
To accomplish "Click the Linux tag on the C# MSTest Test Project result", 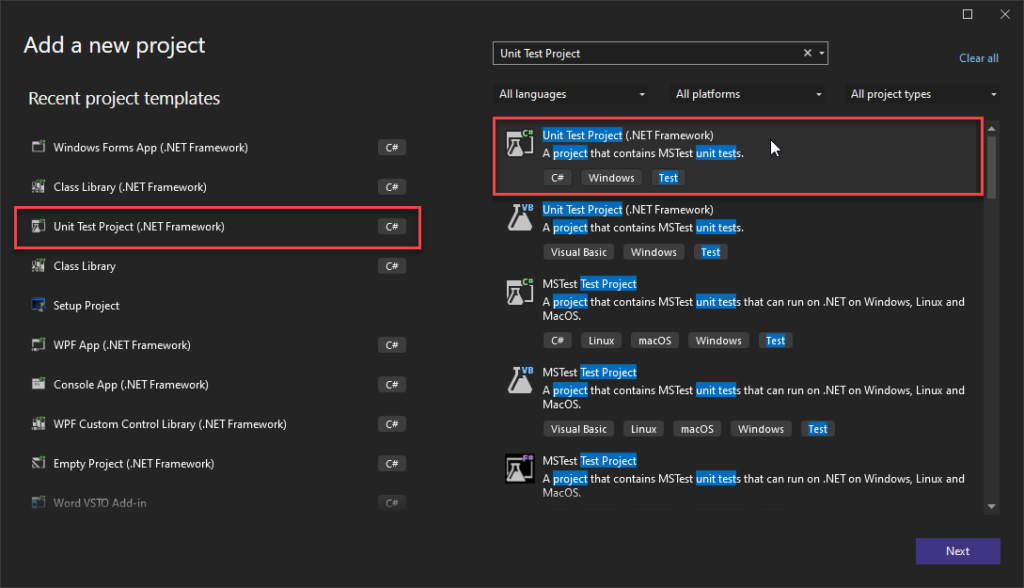I will tap(601, 340).
